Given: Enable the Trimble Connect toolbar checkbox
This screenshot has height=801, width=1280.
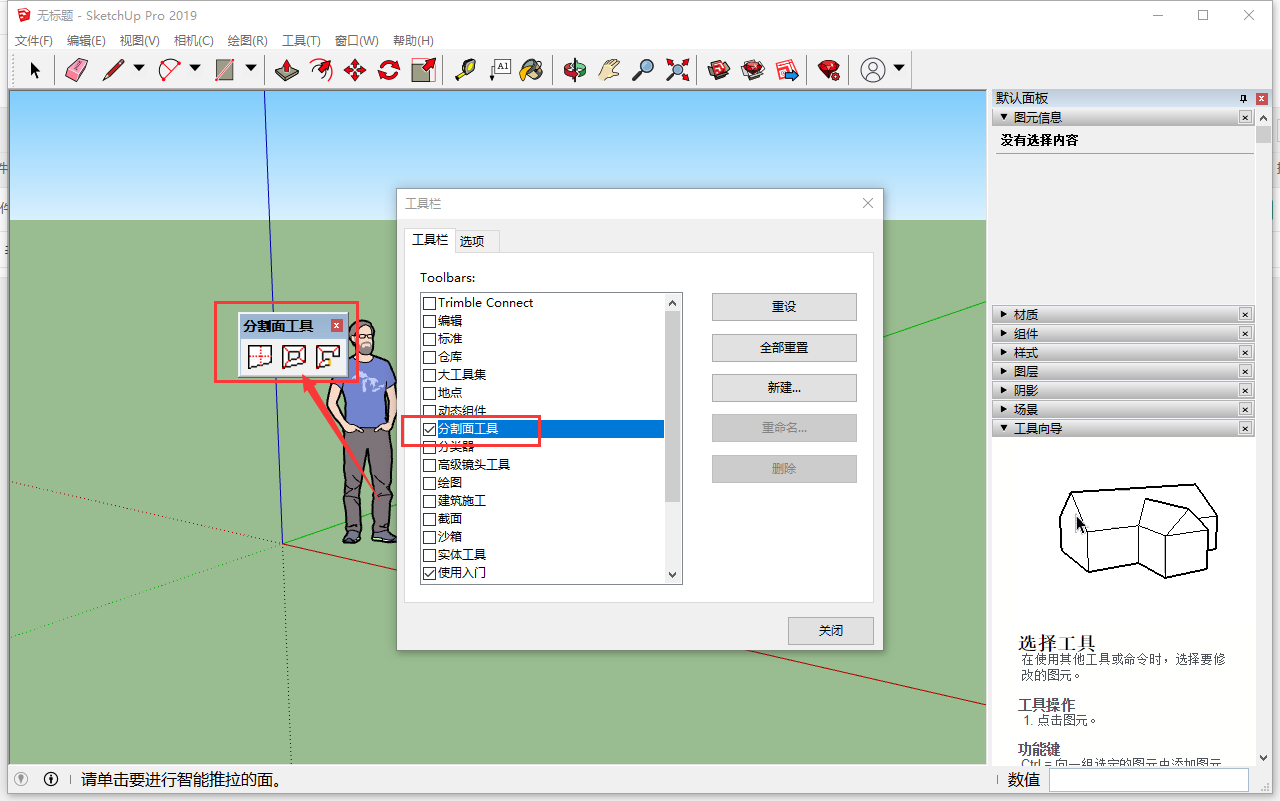Looking at the screenshot, I should pyautogui.click(x=429, y=303).
